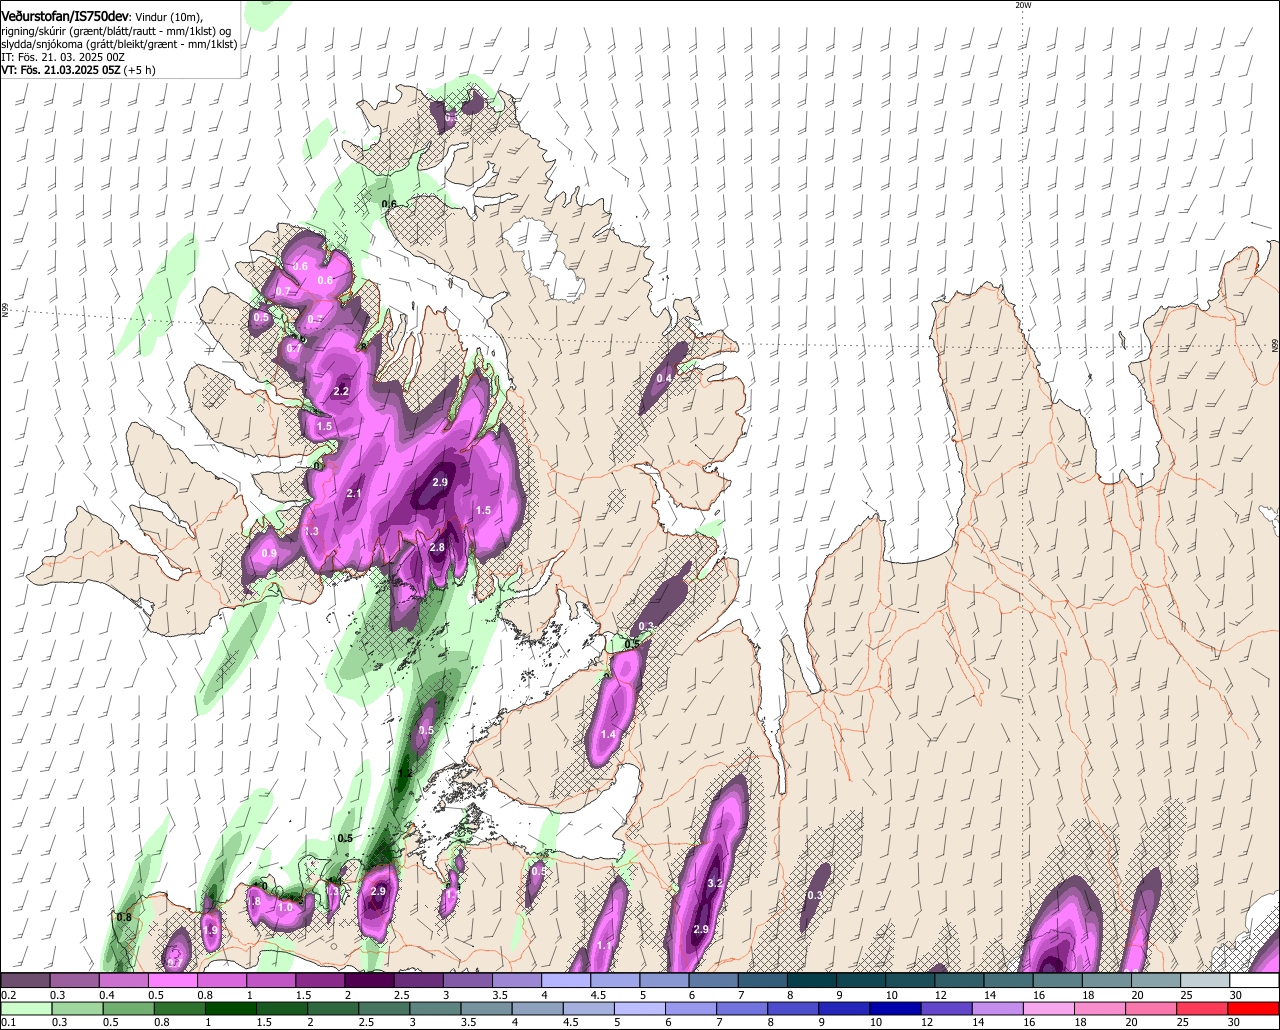
Task: Click the 1.9 precipitation value on the map
Action: [x=211, y=930]
